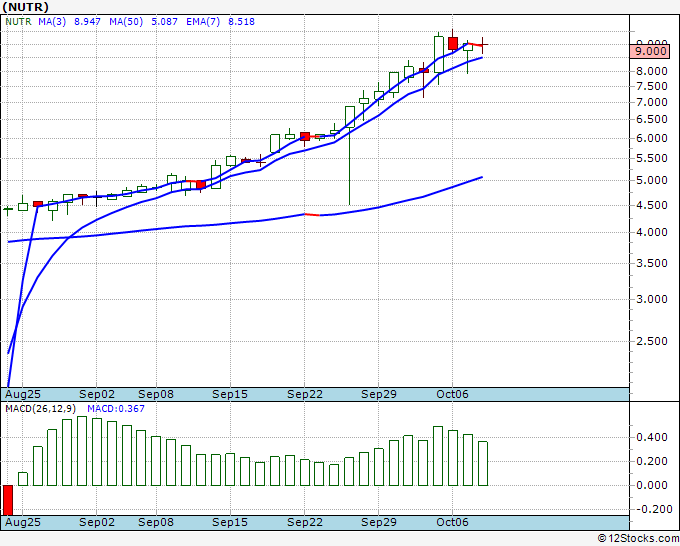Click Aug25 on the MACD panel date axis

(23, 522)
